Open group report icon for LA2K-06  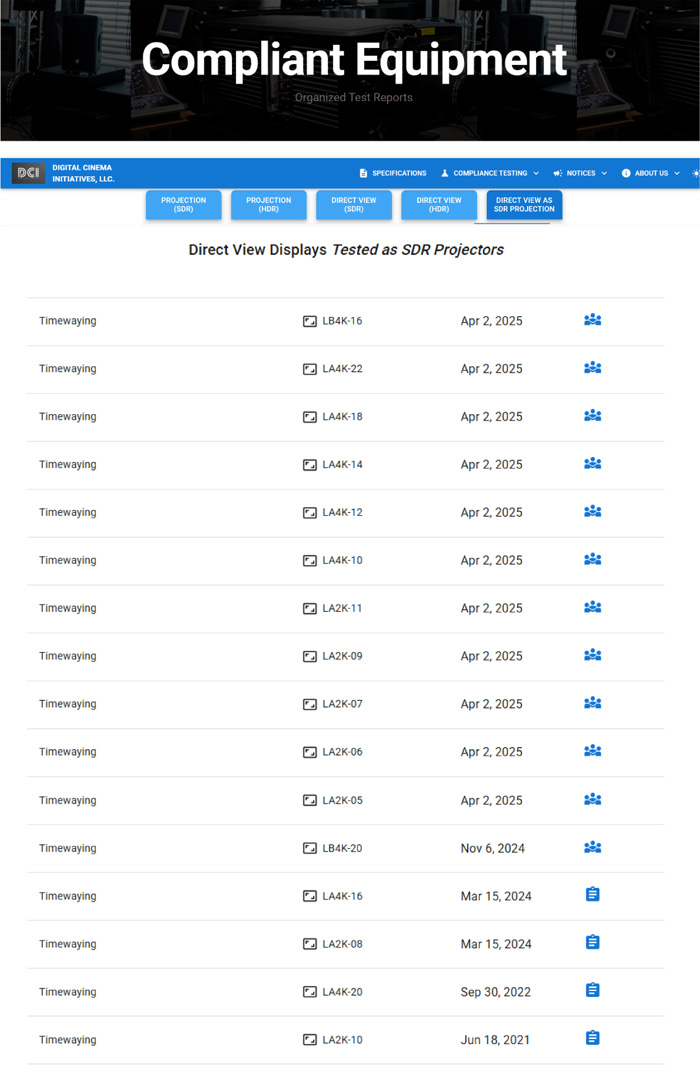[593, 751]
